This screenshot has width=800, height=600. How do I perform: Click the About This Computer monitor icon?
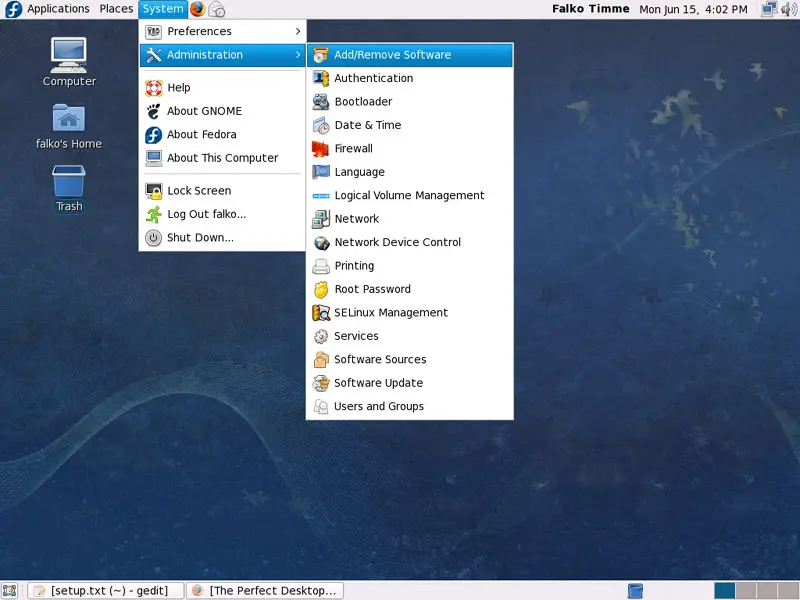click(x=154, y=158)
